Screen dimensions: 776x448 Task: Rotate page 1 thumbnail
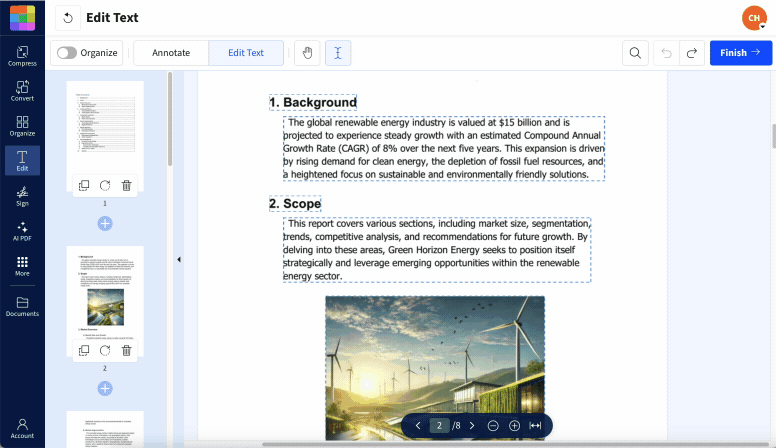[105, 186]
